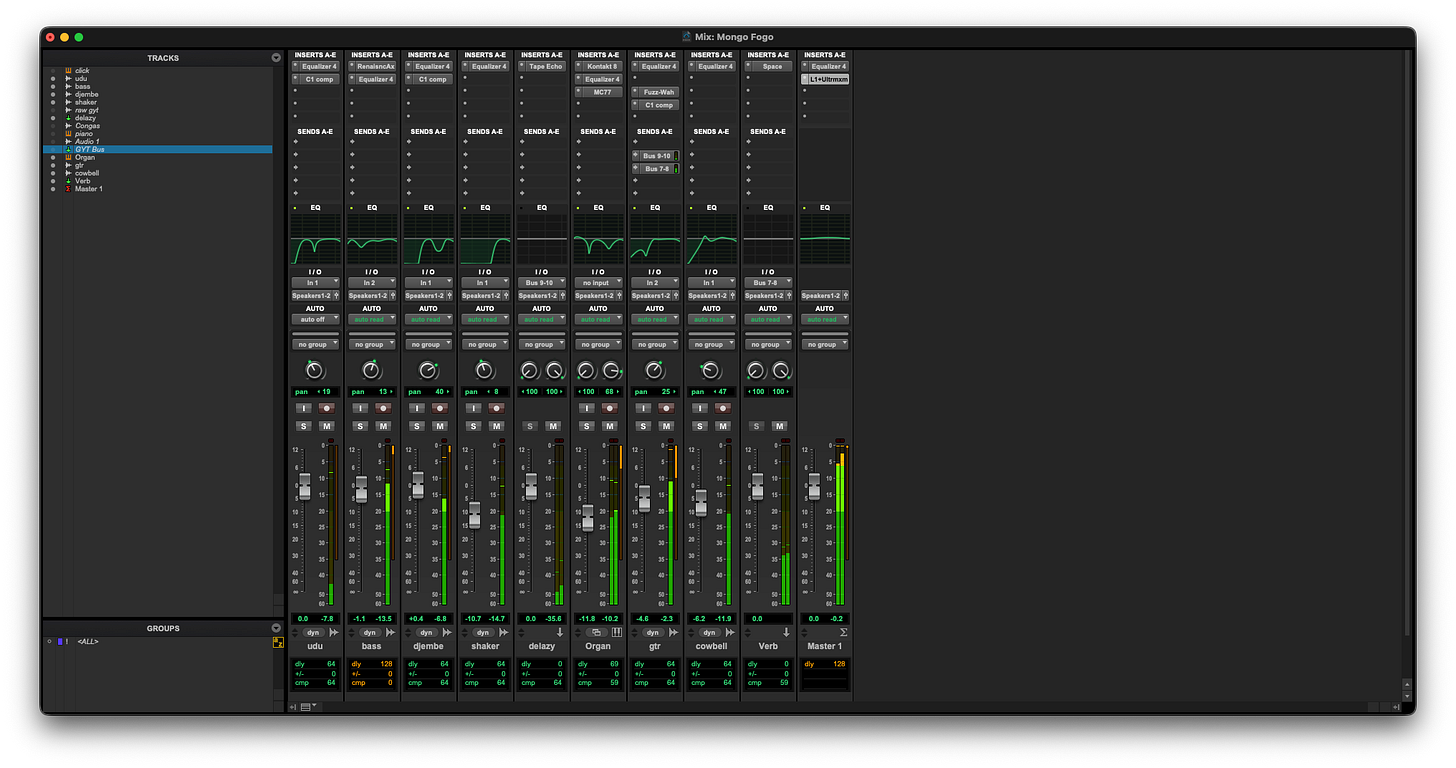
Task: Solo the udu track
Action: coord(304,426)
